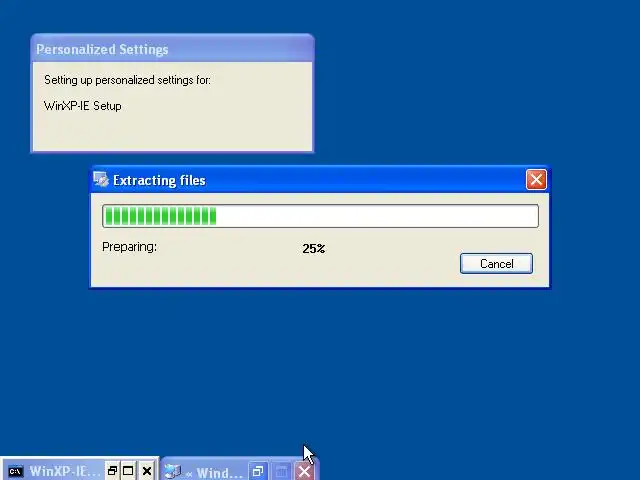Close the Extracting files dialog
Screen dimensions: 640x480
point(536,180)
